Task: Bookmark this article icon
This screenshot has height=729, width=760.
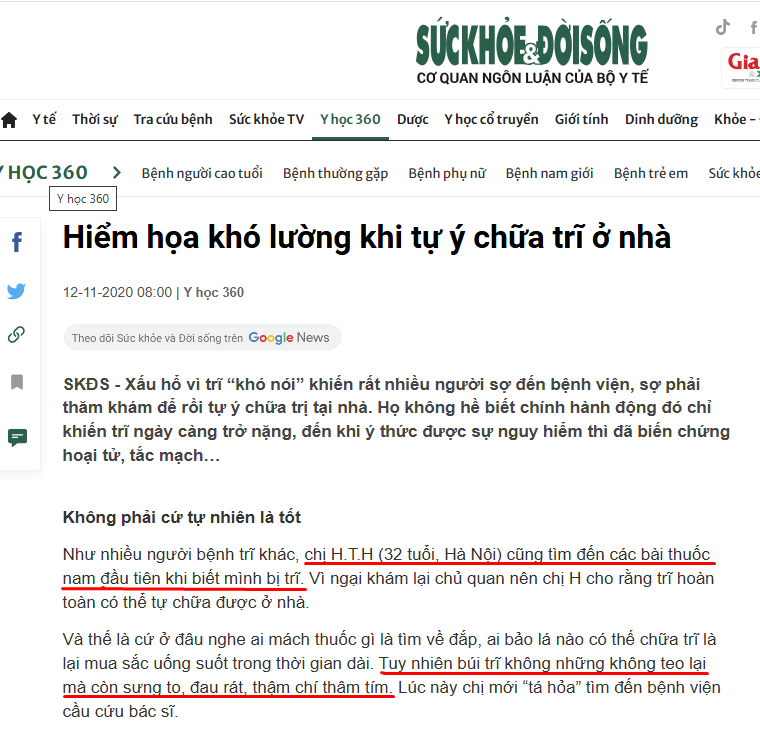Action: [17, 382]
